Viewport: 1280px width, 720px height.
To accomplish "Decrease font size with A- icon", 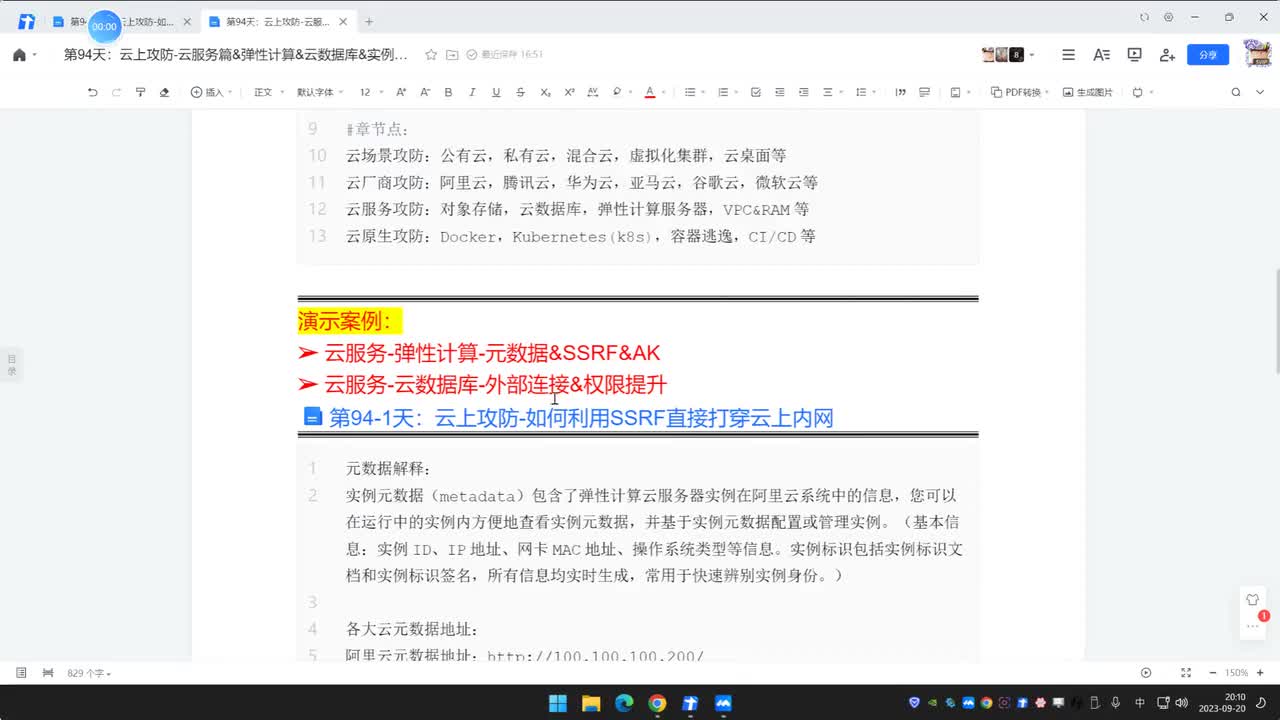I will (x=425, y=92).
